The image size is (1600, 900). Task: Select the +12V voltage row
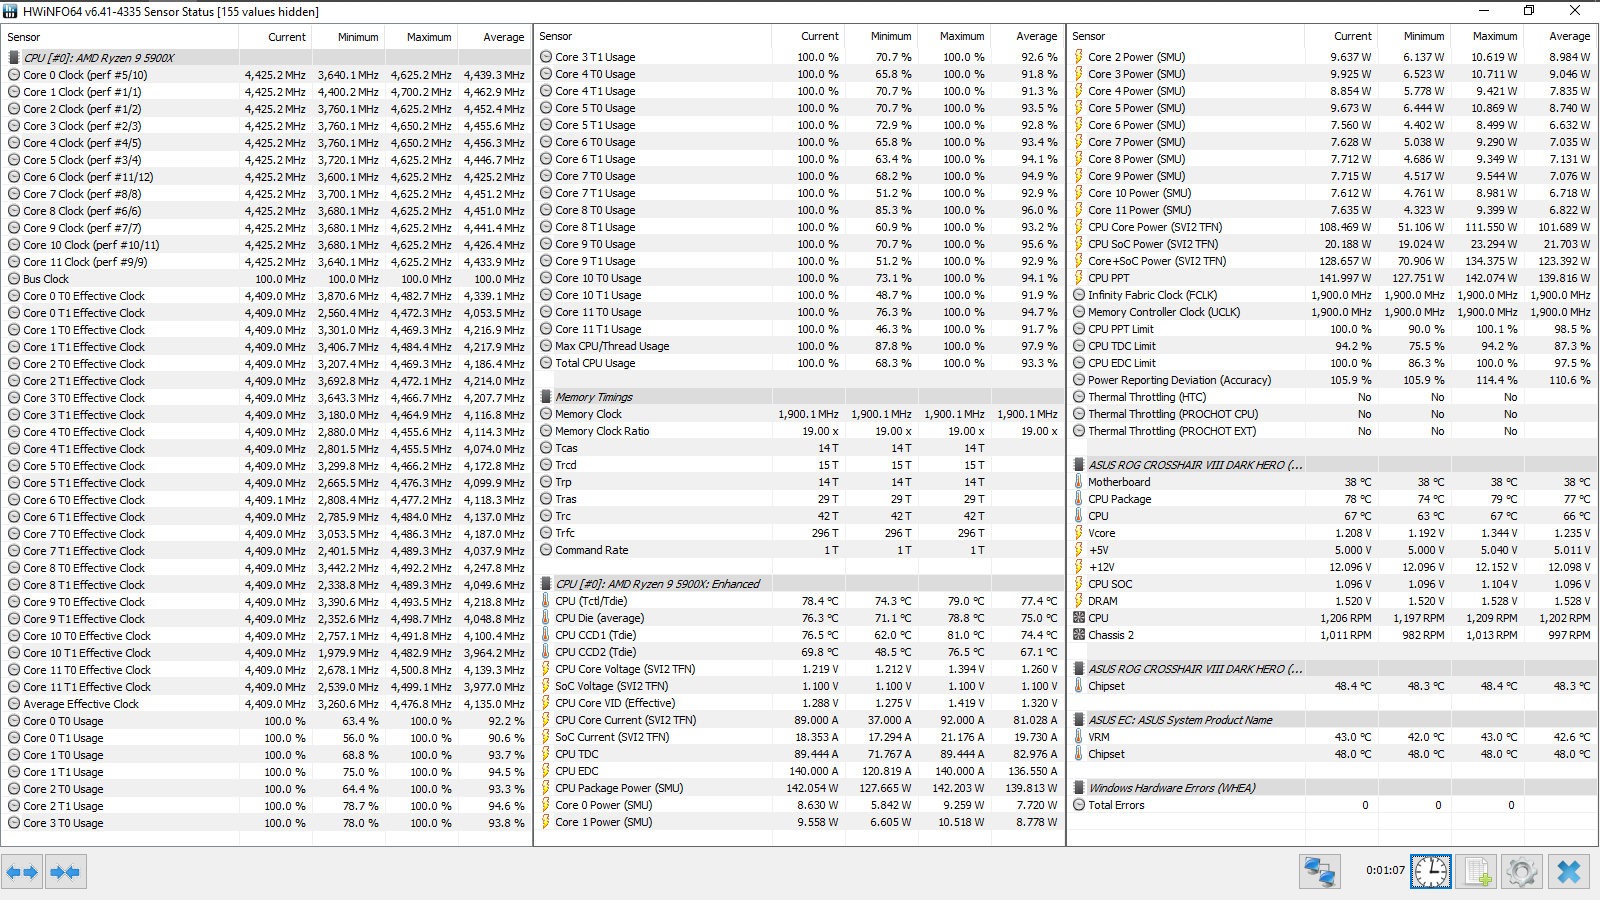point(1332,567)
